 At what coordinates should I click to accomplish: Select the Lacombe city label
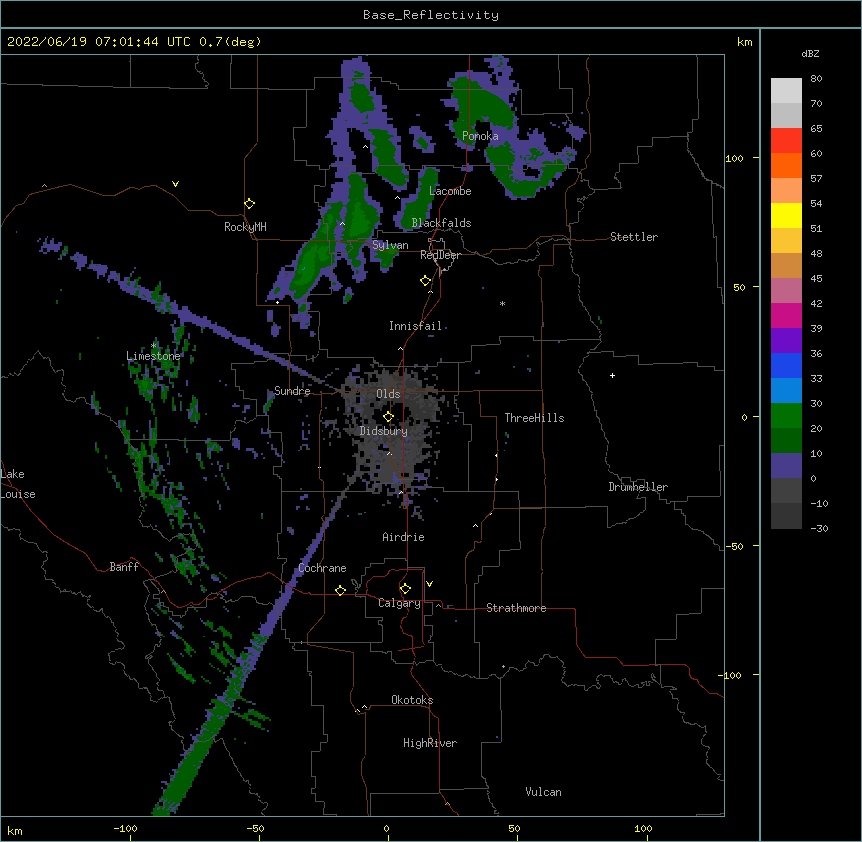[x=450, y=191]
